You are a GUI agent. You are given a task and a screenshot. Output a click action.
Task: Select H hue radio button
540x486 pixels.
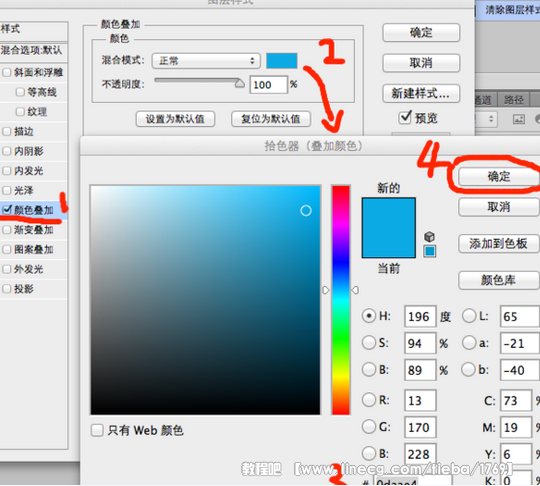coord(369,316)
